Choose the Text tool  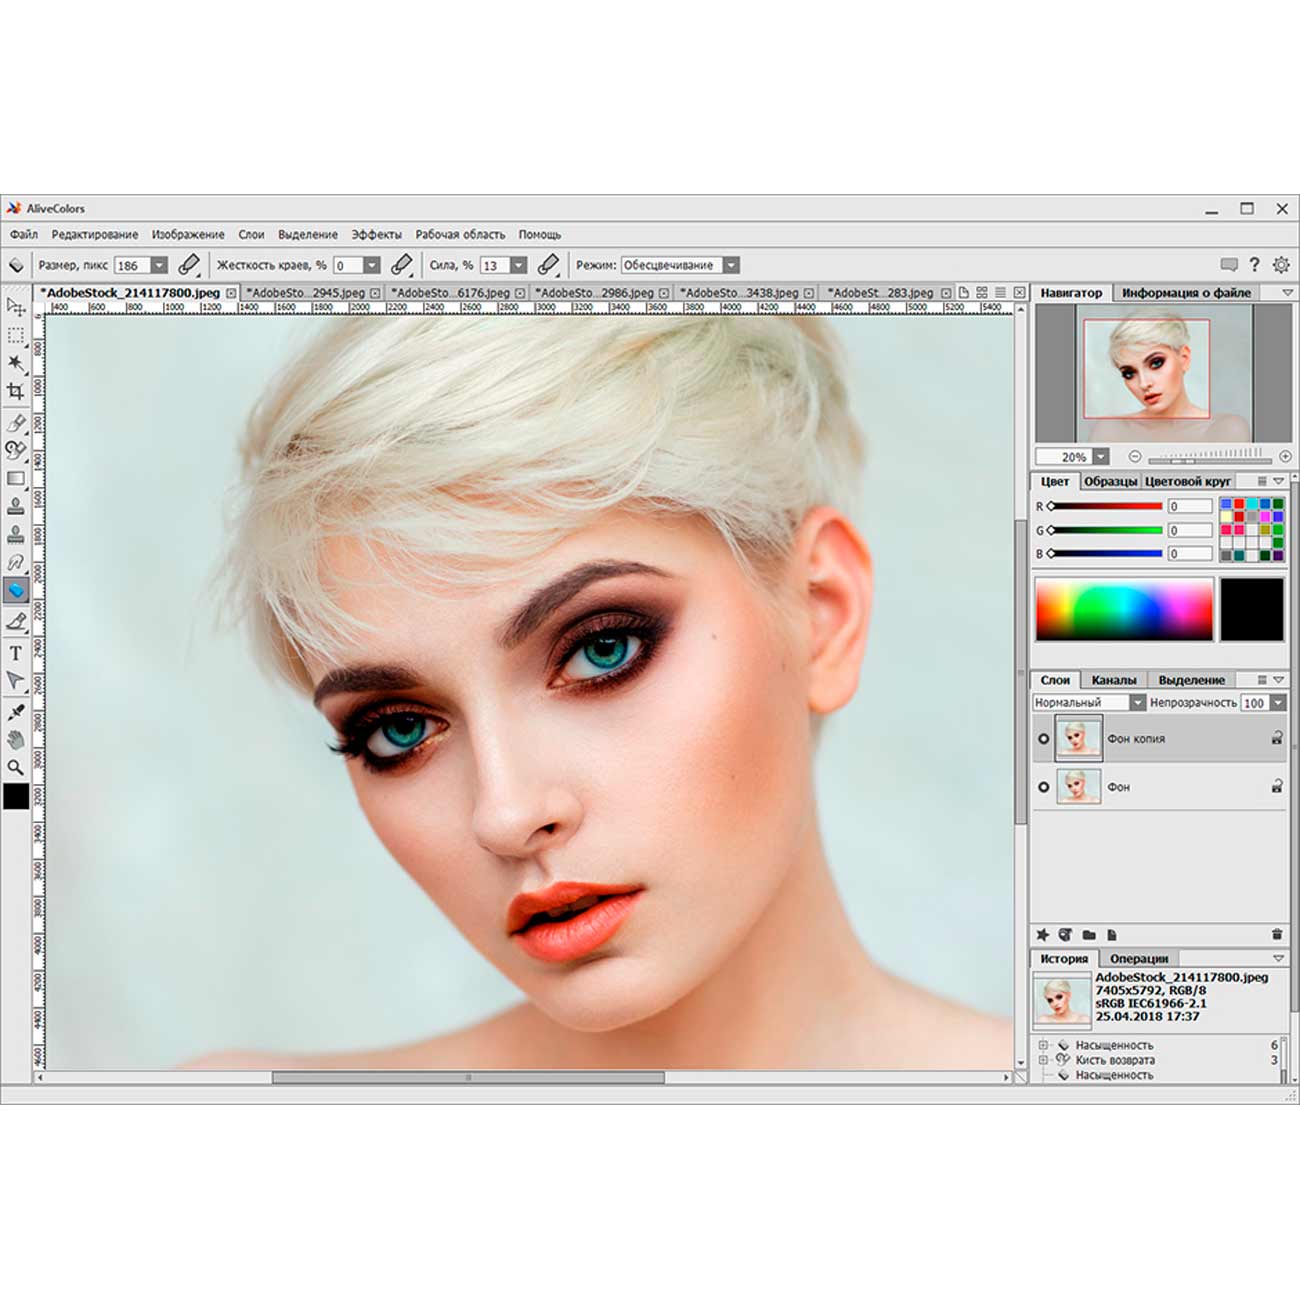15,653
